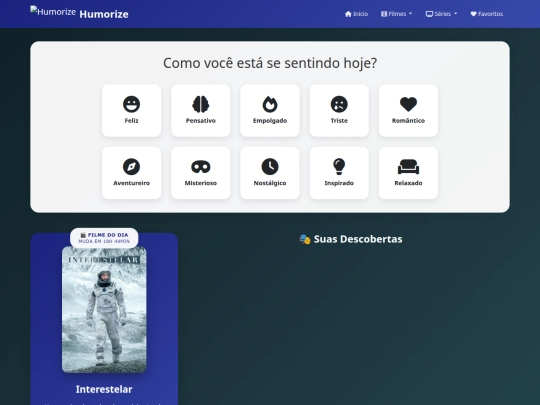Click the Misterioso label text
Image resolution: width=540 pixels, height=405 pixels.
(x=201, y=183)
